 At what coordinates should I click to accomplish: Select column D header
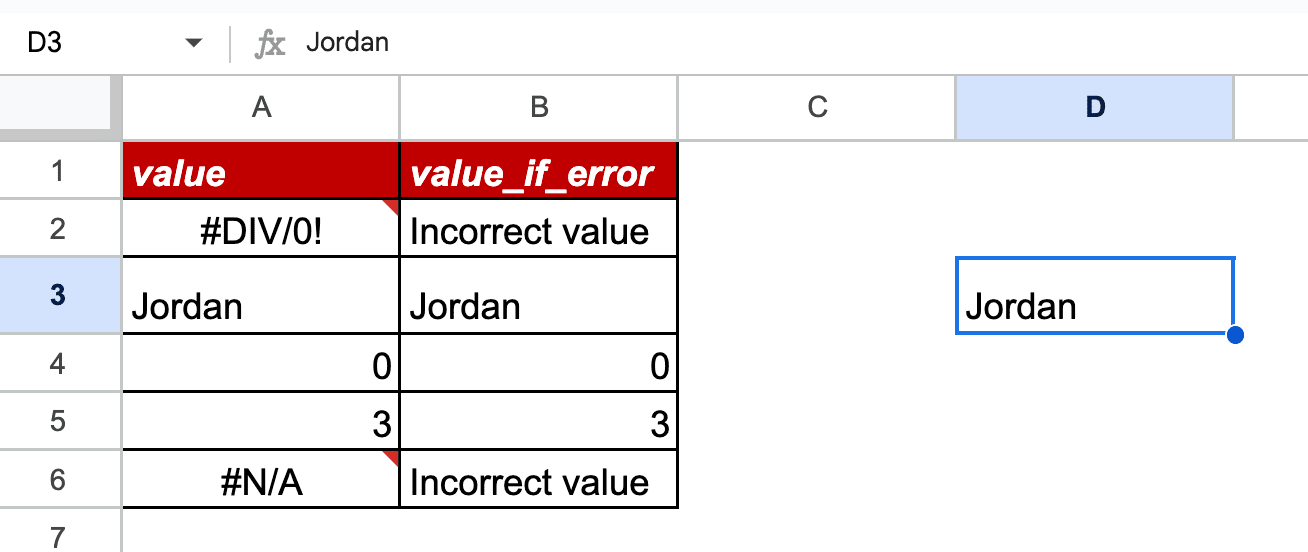(x=1095, y=107)
